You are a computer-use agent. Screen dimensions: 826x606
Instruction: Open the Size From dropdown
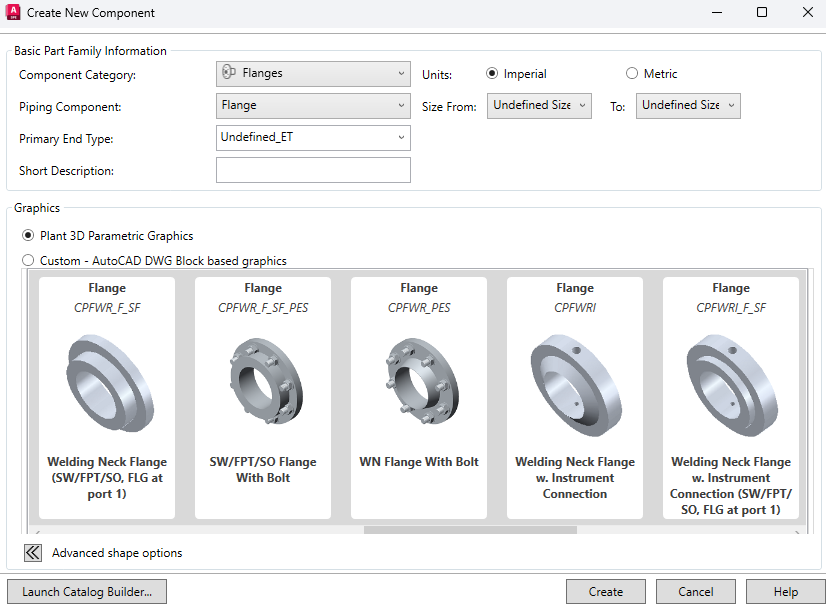[x=540, y=105]
